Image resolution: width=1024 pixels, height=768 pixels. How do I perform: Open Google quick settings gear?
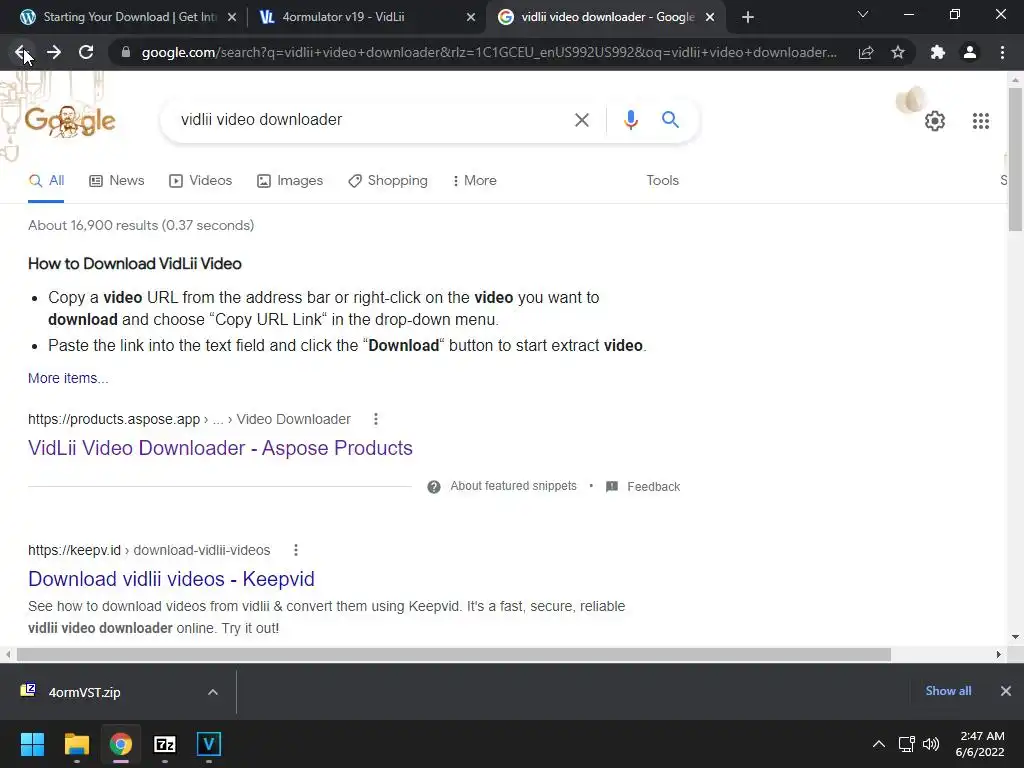(935, 121)
